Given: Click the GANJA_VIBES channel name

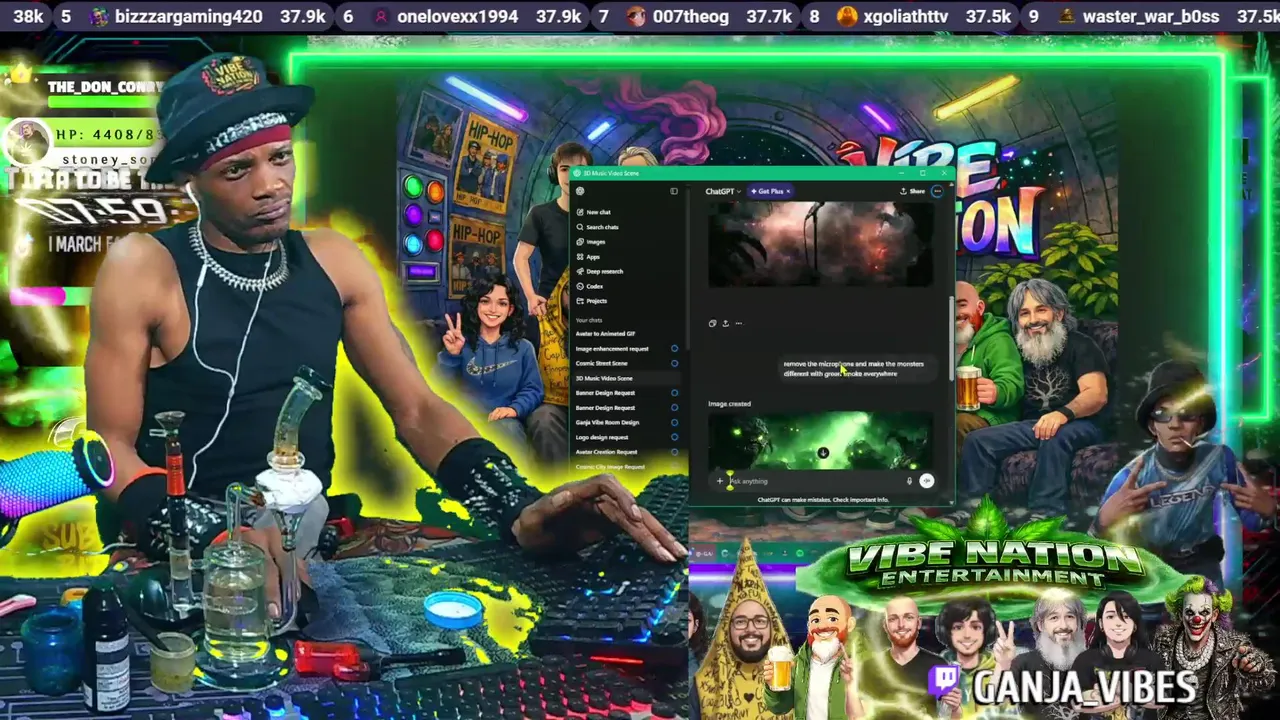Looking at the screenshot, I should coord(1085,687).
